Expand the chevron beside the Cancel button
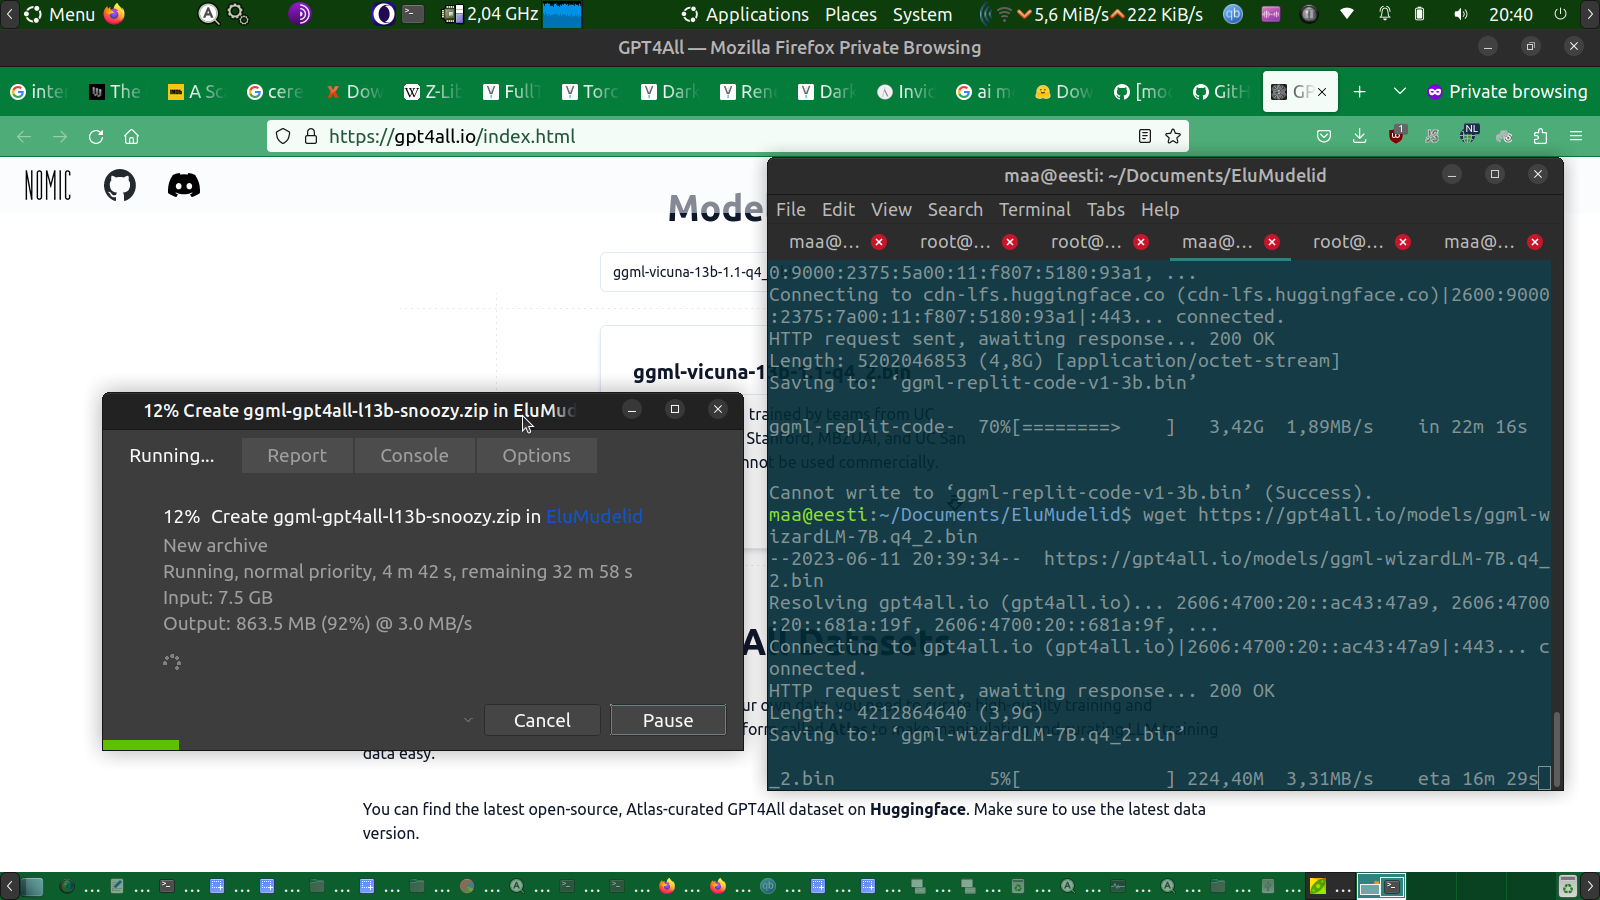Viewport: 1600px width, 900px height. (x=468, y=720)
